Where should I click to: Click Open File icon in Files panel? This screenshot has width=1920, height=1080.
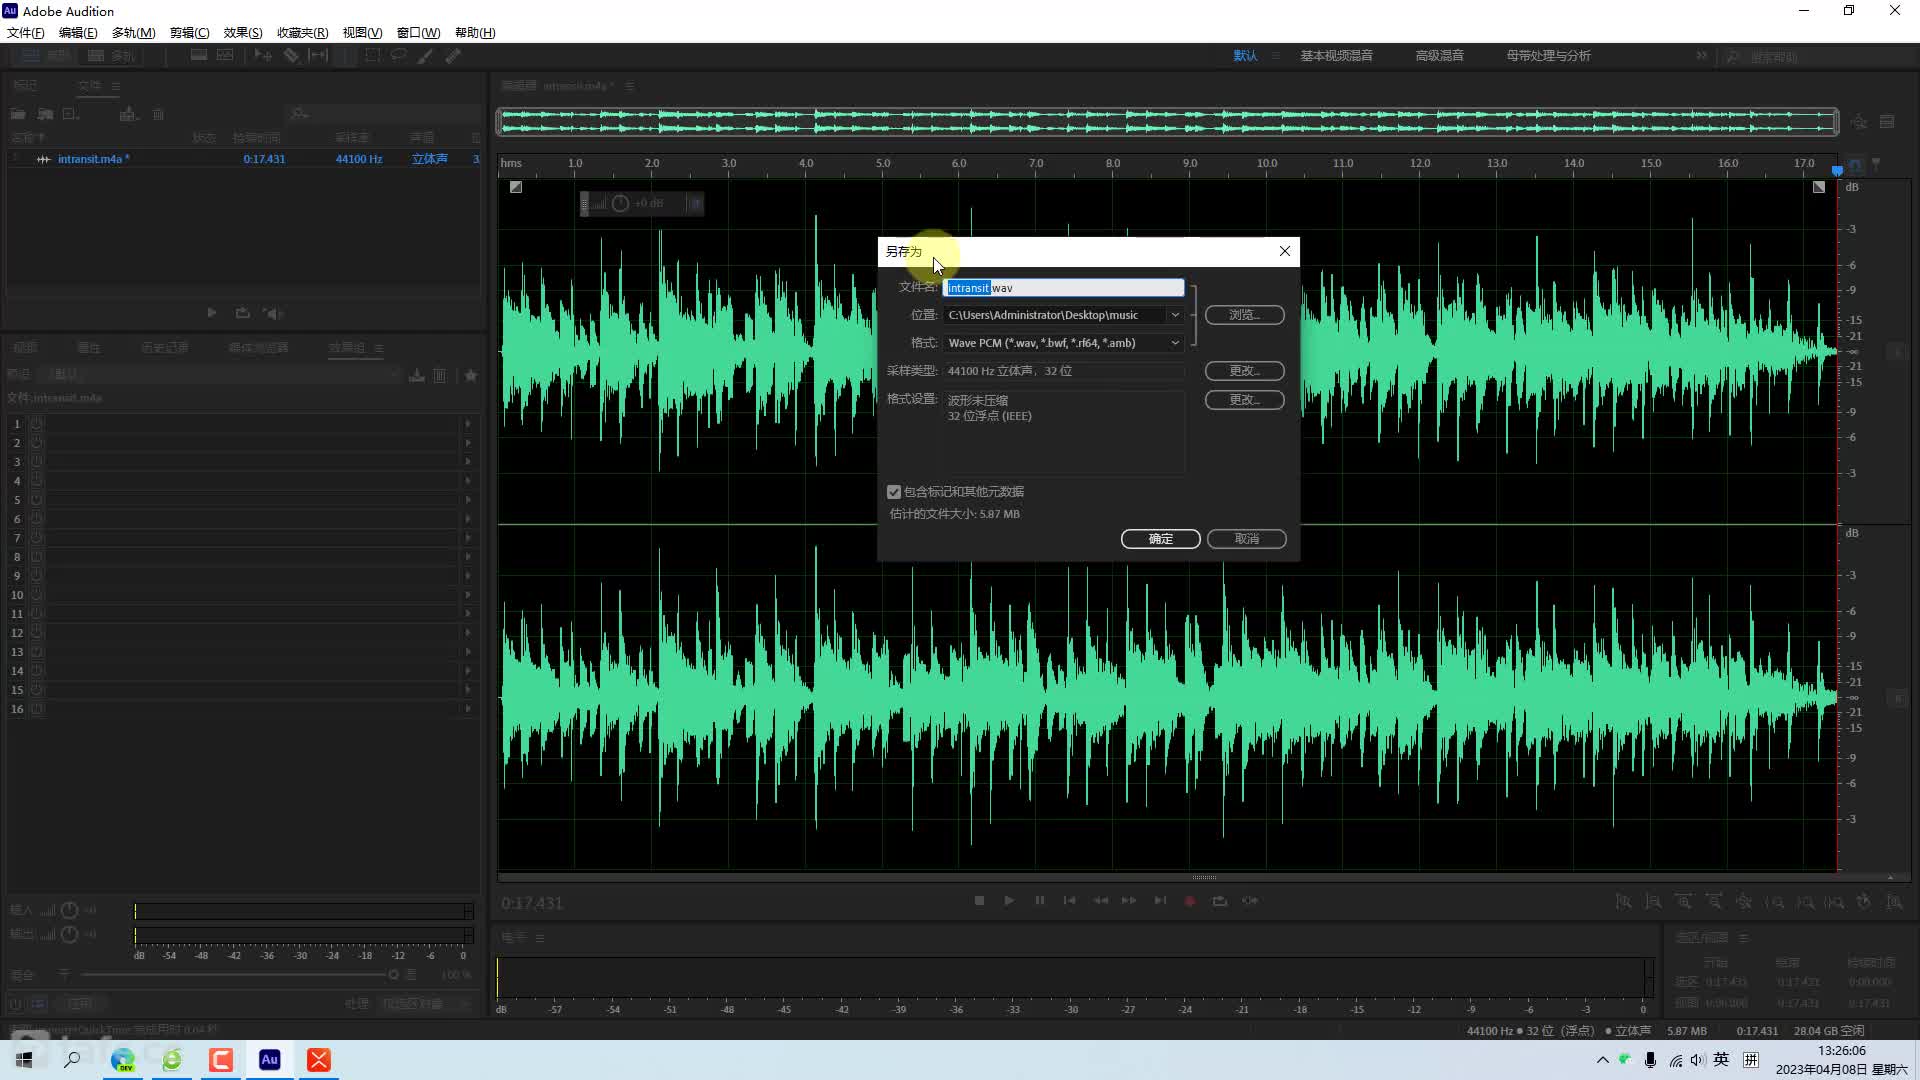[x=18, y=114]
